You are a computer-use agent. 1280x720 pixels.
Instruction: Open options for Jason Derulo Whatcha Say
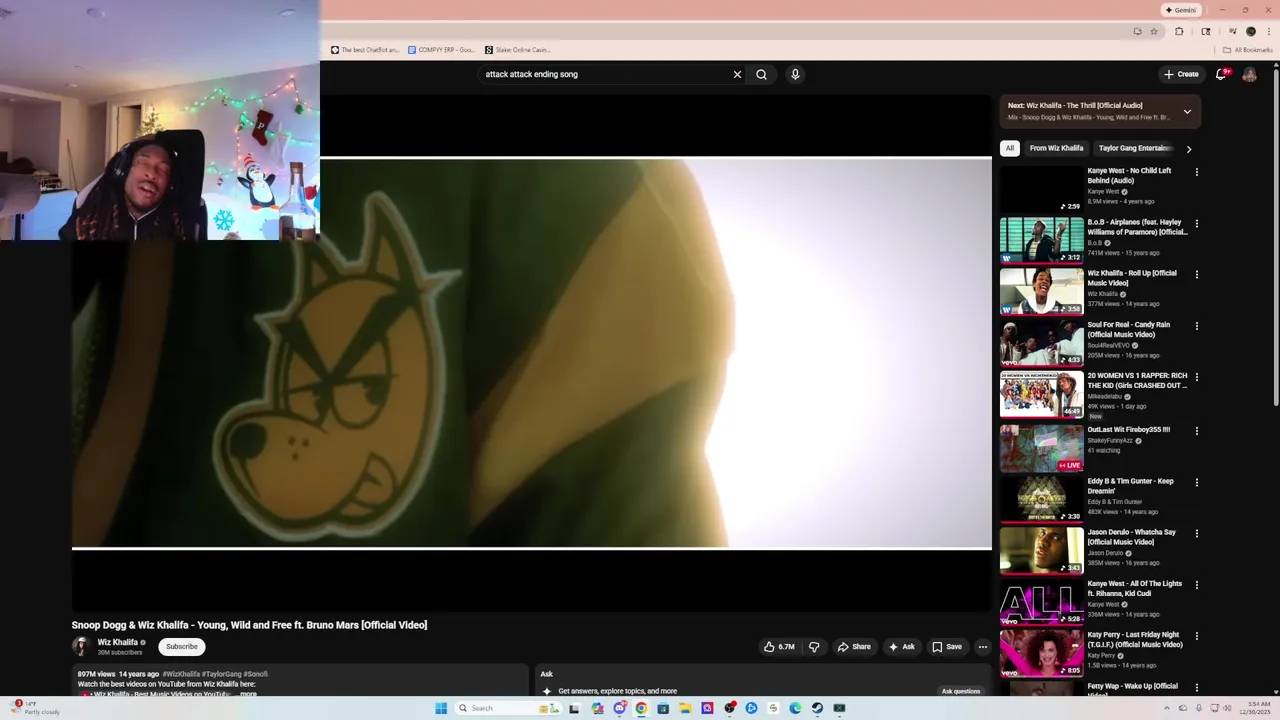point(1196,533)
